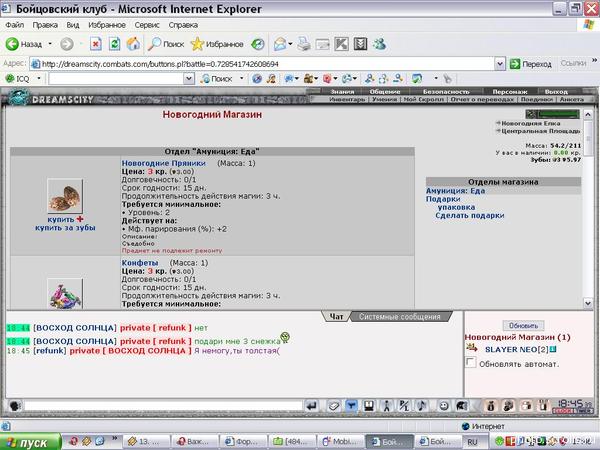
Task: Toggle the blue chat filter icon
Action: [351, 406]
